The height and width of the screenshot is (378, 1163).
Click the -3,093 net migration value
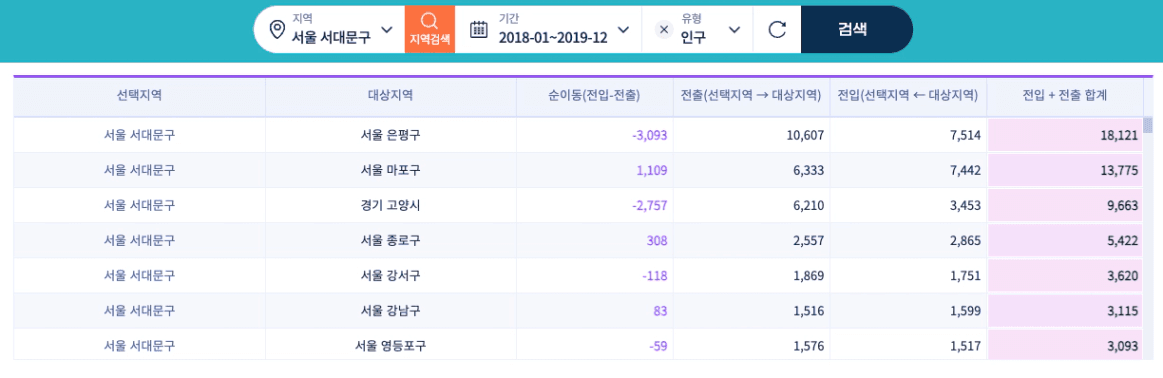click(650, 135)
